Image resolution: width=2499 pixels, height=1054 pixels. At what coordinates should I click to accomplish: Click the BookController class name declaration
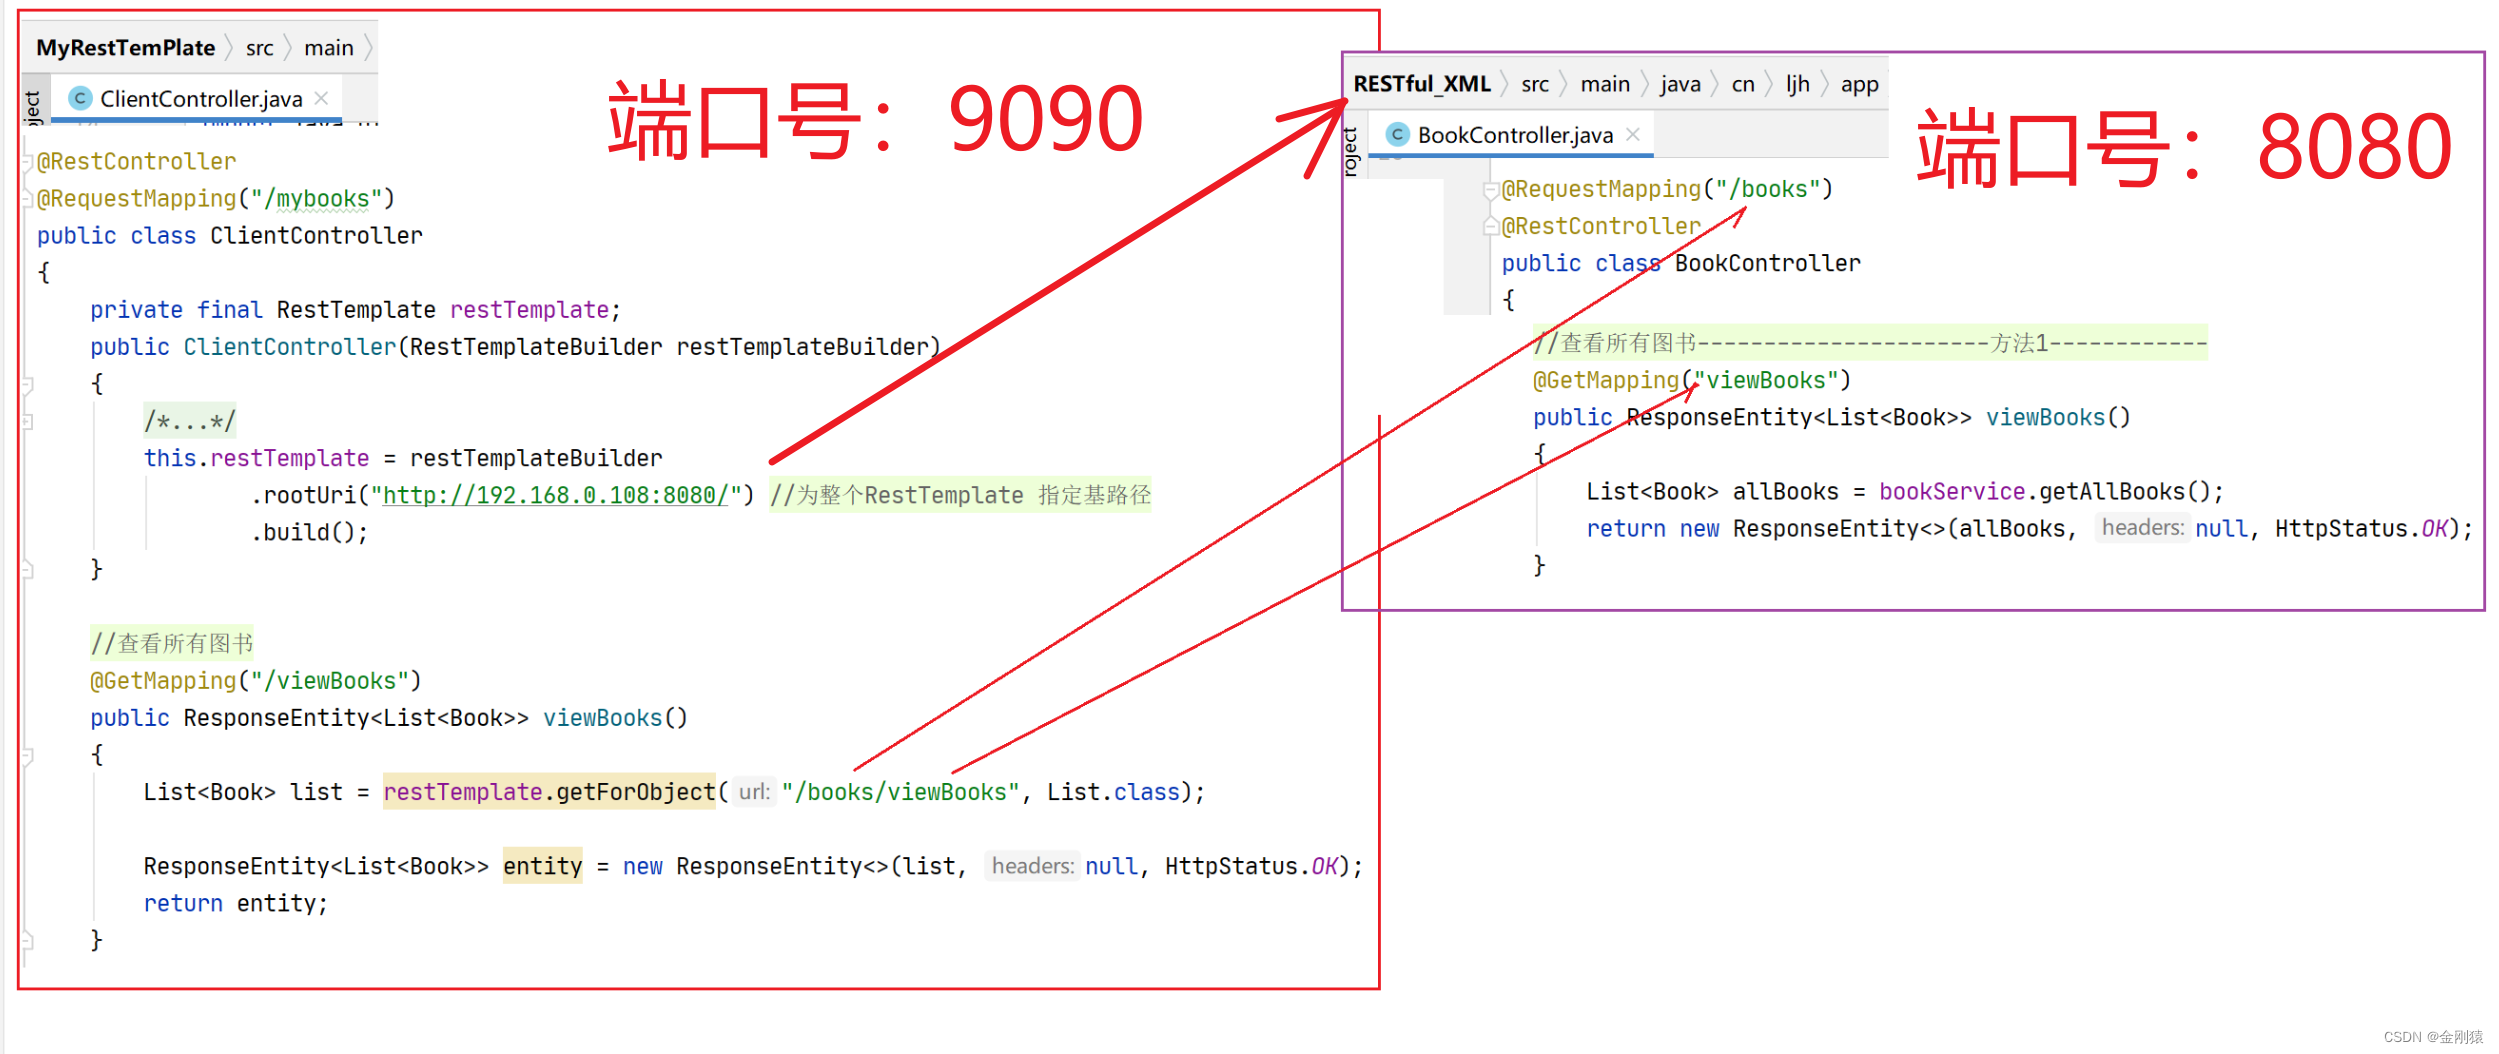(x=1767, y=263)
